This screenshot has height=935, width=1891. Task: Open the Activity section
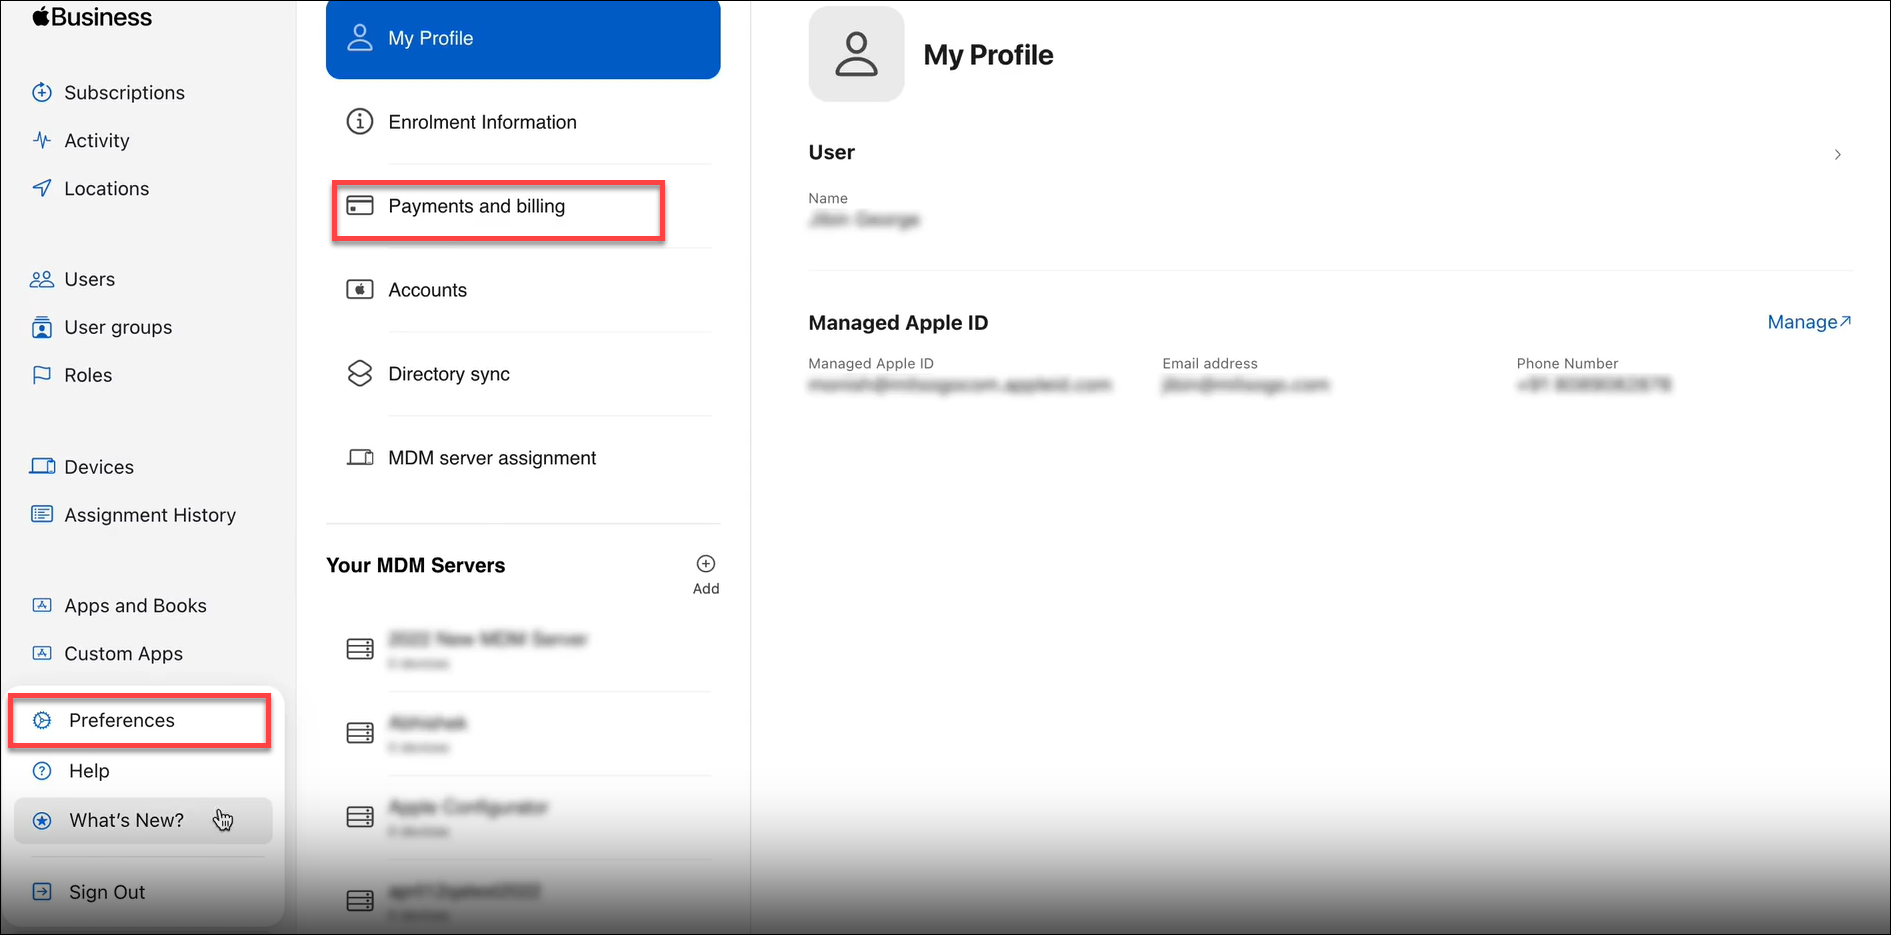click(97, 140)
